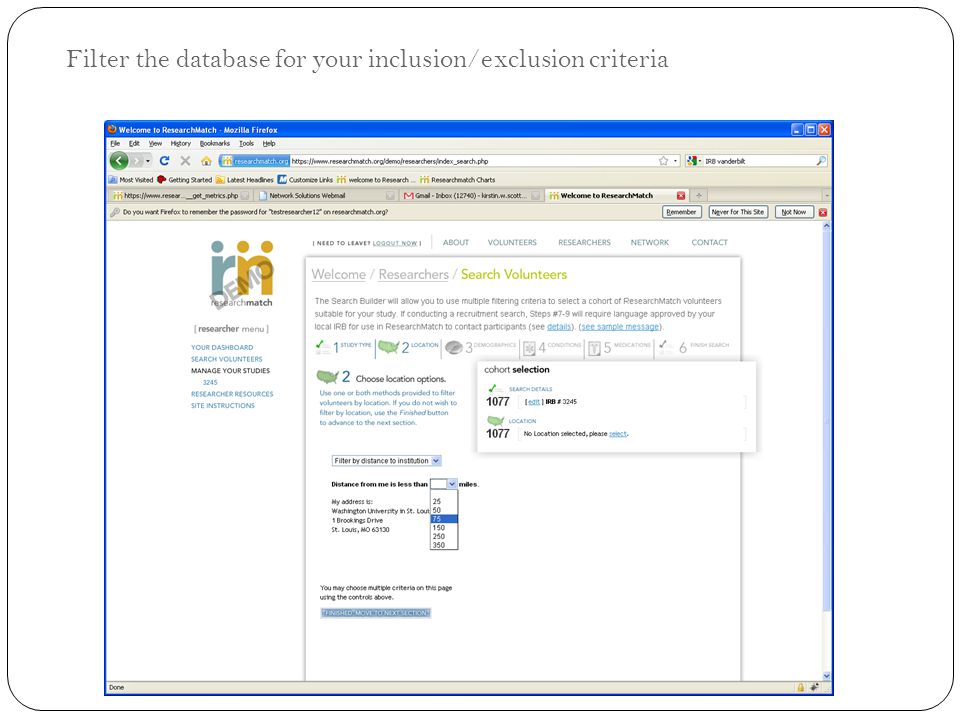
Task: Click the researchmatch.org site identity badge
Action: (x=255, y=161)
